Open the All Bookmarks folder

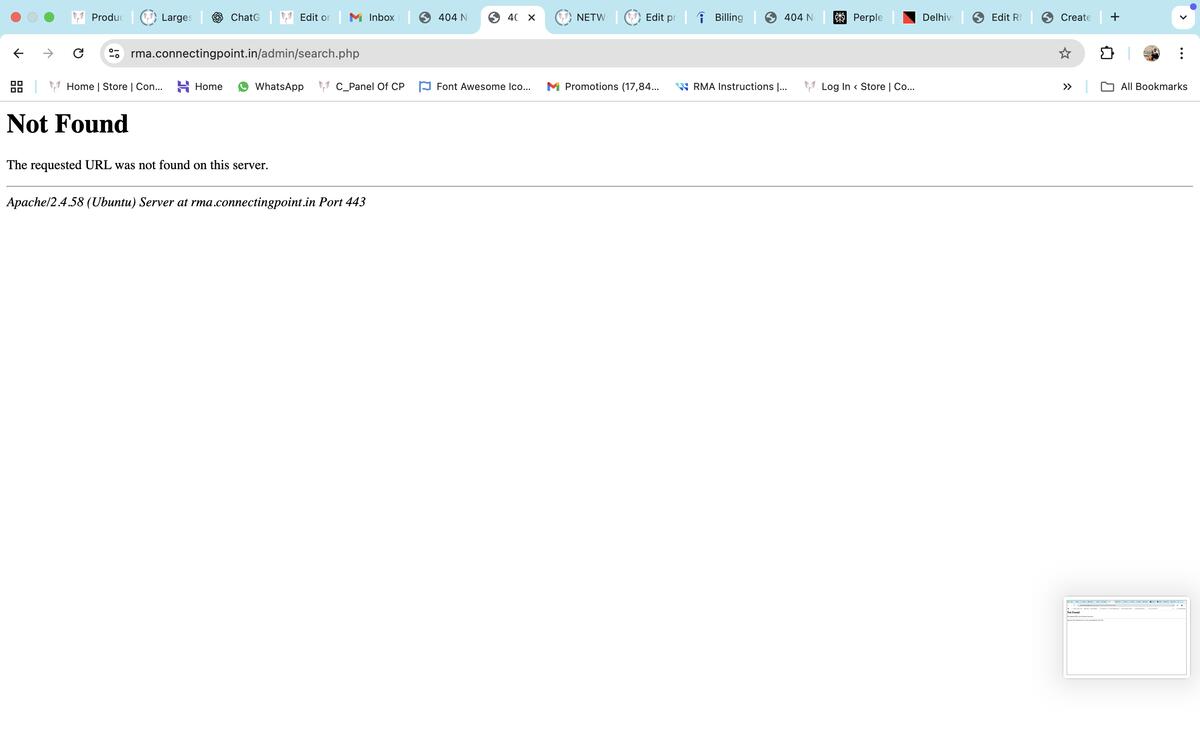click(1144, 87)
